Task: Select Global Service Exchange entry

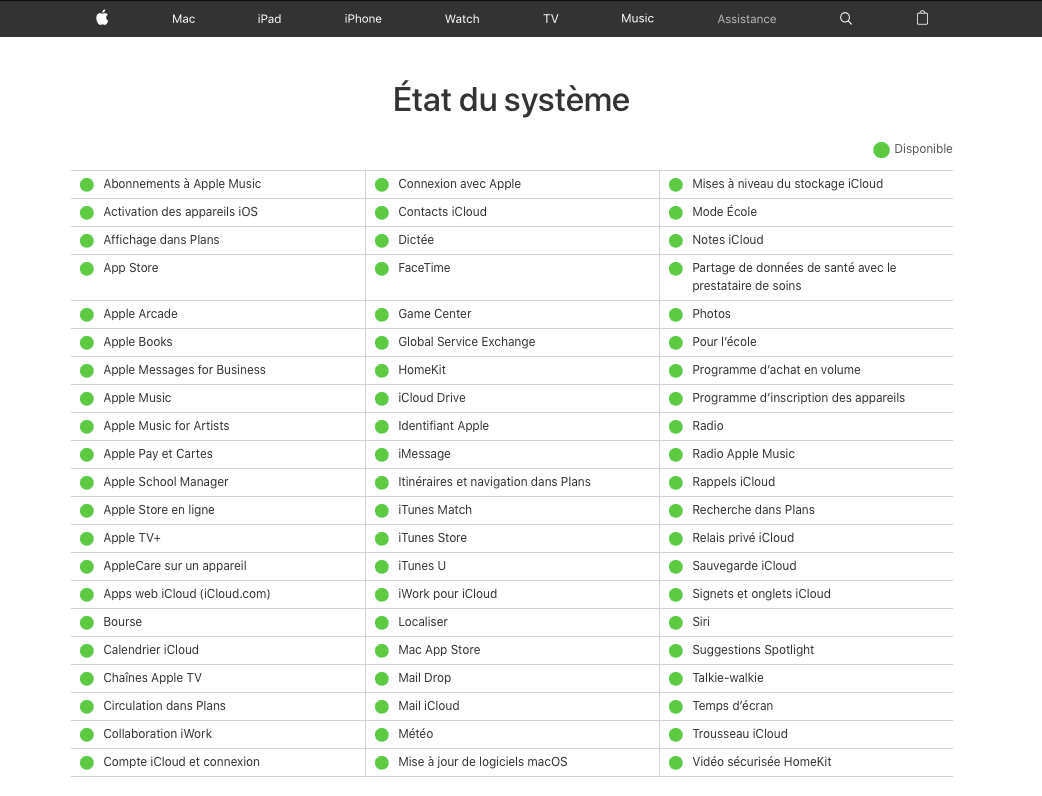Action: coord(467,342)
